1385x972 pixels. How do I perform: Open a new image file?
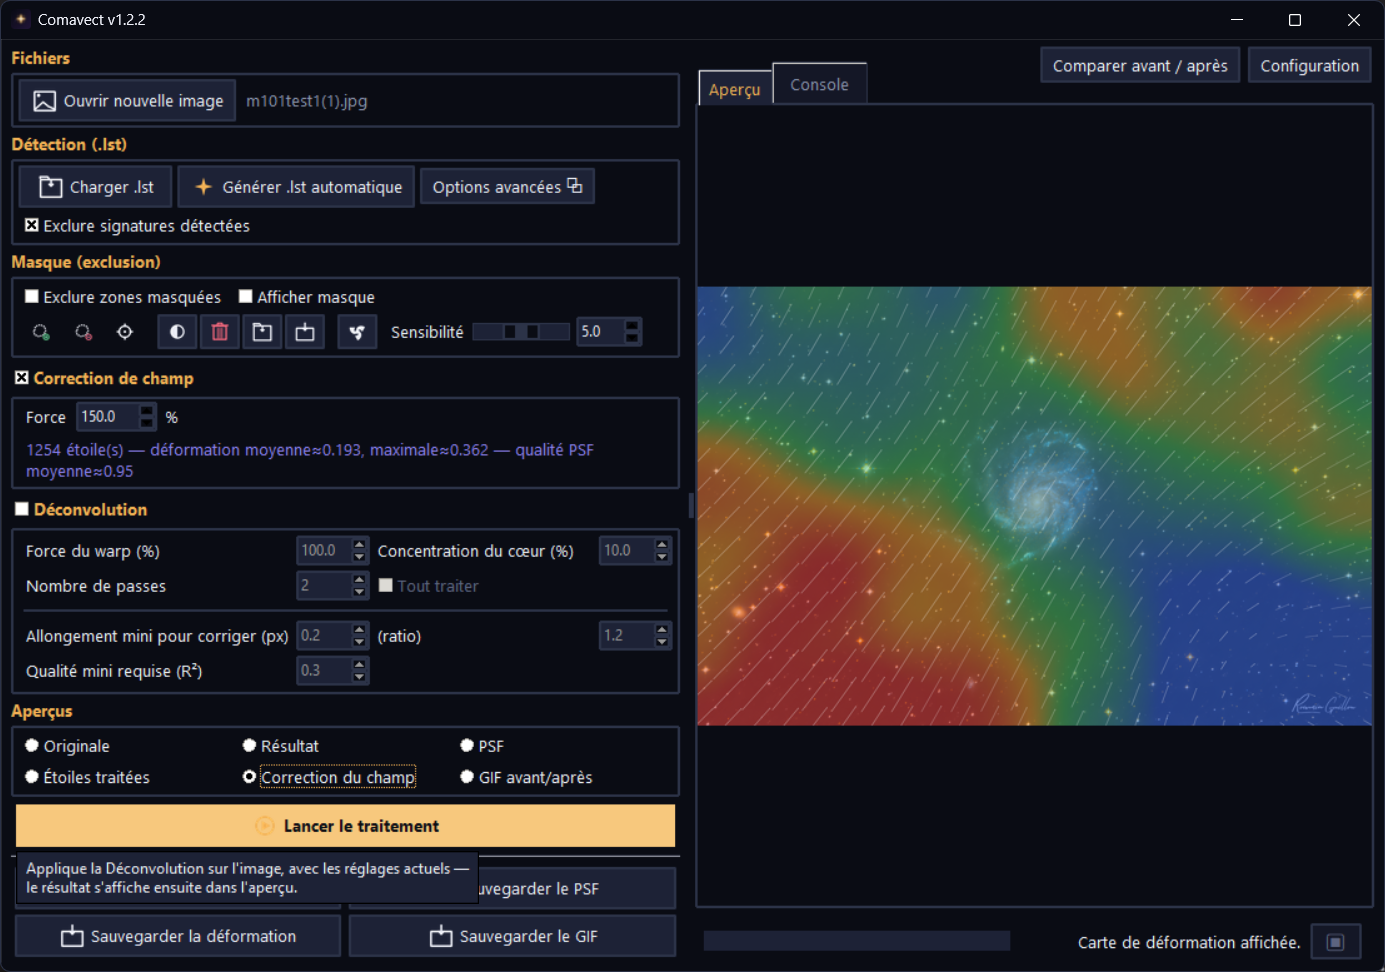127,101
